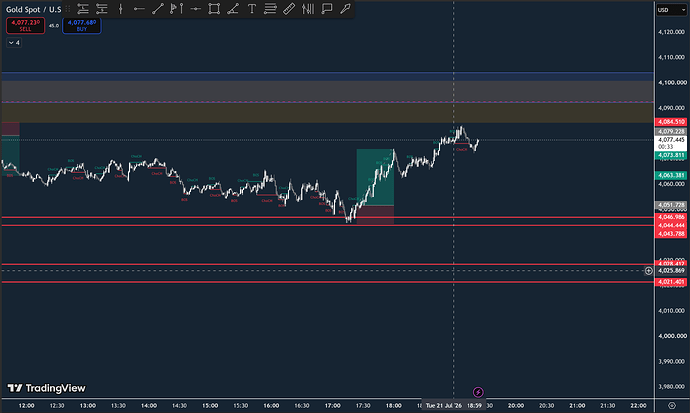Click the 21:00 time axis label
The image size is (690, 413).
[x=577, y=406]
